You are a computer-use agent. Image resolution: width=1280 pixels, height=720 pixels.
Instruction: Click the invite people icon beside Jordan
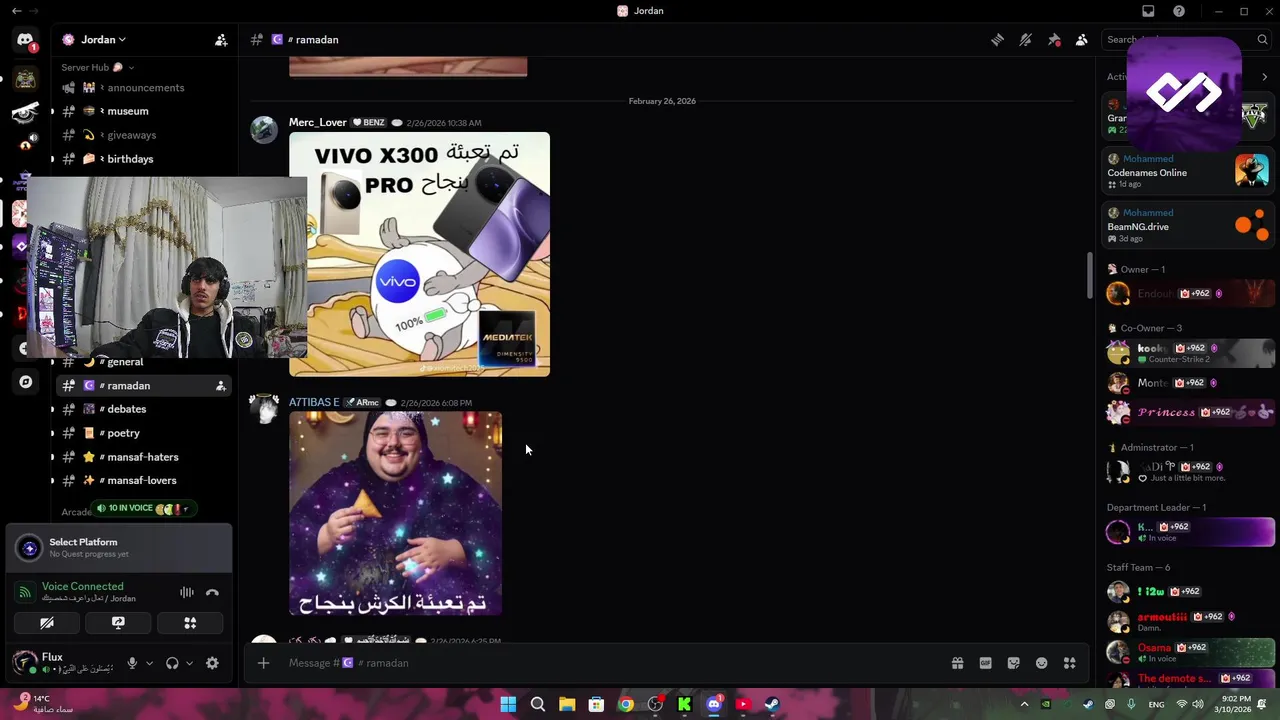[221, 40]
